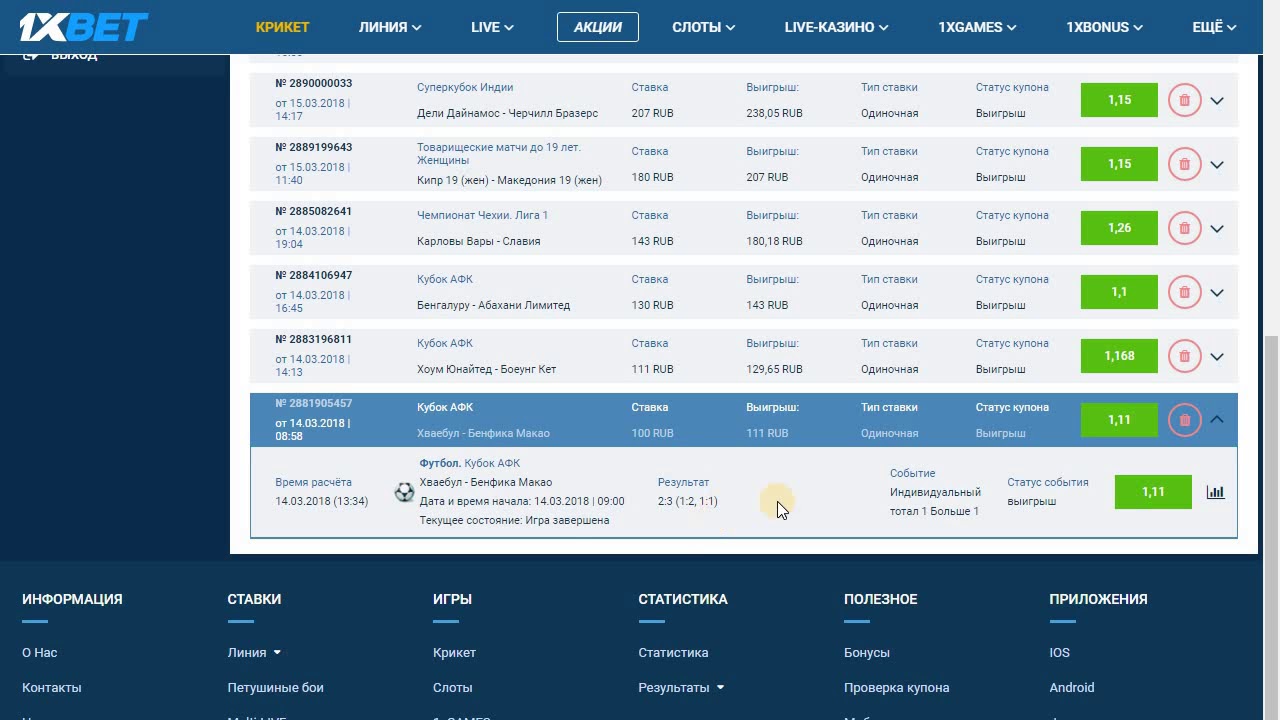Open footer Android app link
Image resolution: width=1280 pixels, height=720 pixels.
coord(1072,688)
